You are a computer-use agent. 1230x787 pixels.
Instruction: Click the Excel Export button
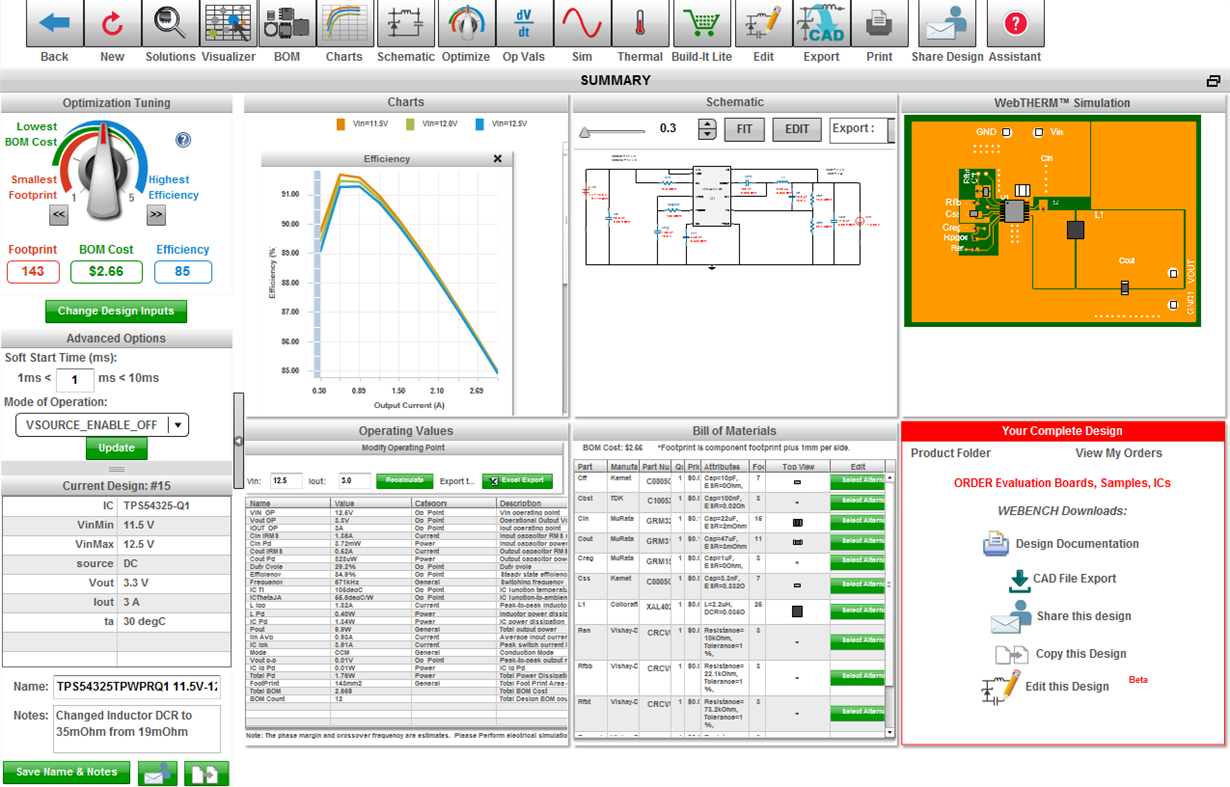click(x=517, y=481)
